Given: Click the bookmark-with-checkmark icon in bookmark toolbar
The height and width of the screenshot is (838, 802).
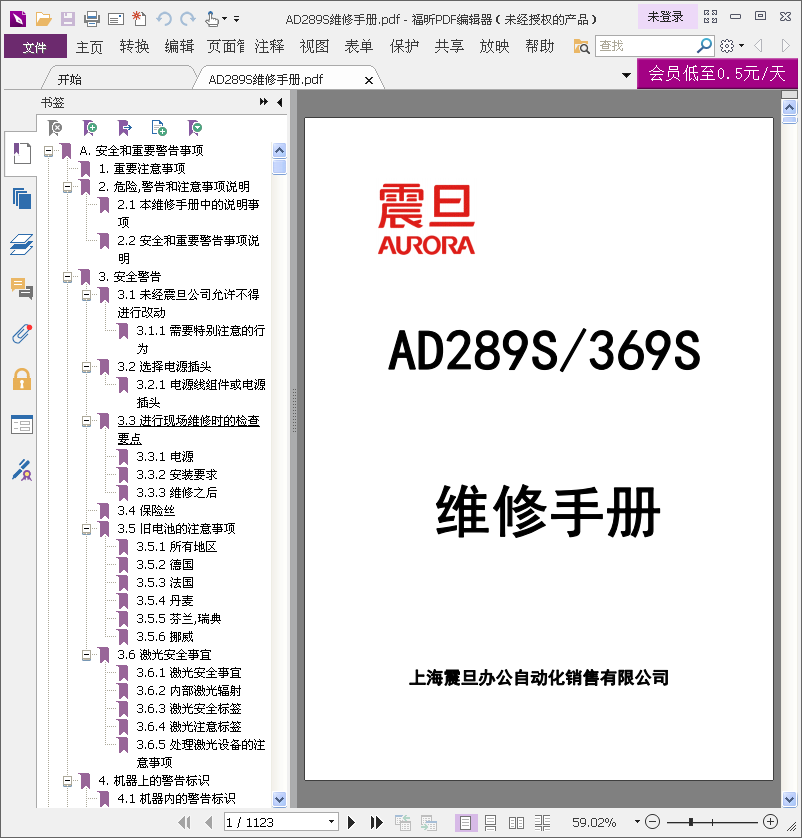Looking at the screenshot, I should (195, 128).
